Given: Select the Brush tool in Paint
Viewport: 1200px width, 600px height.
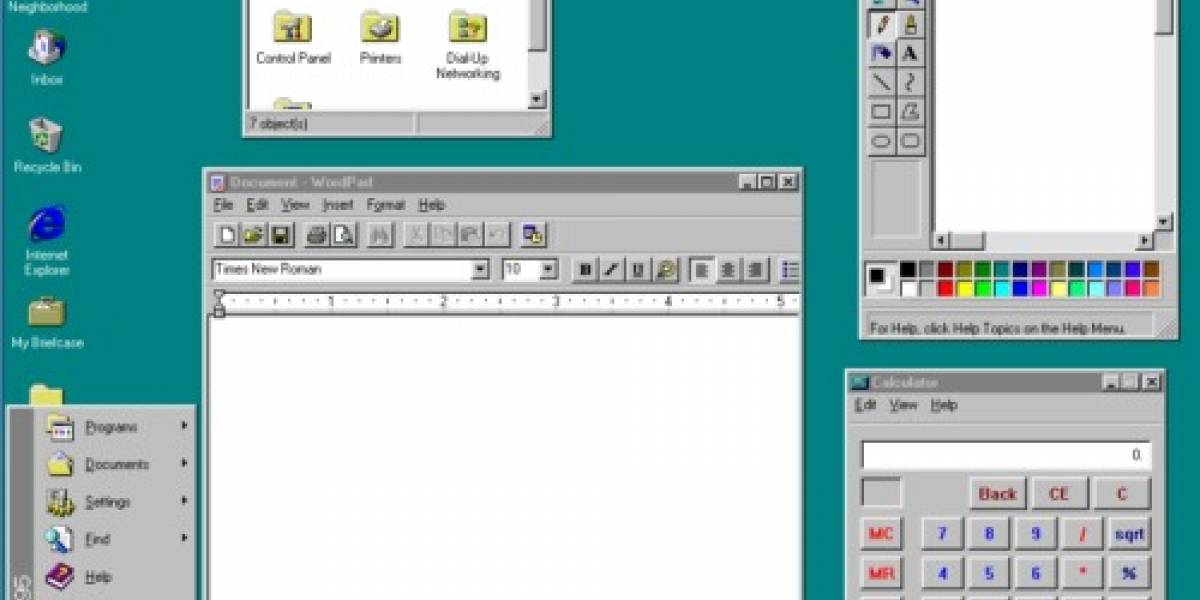Looking at the screenshot, I should 909,25.
